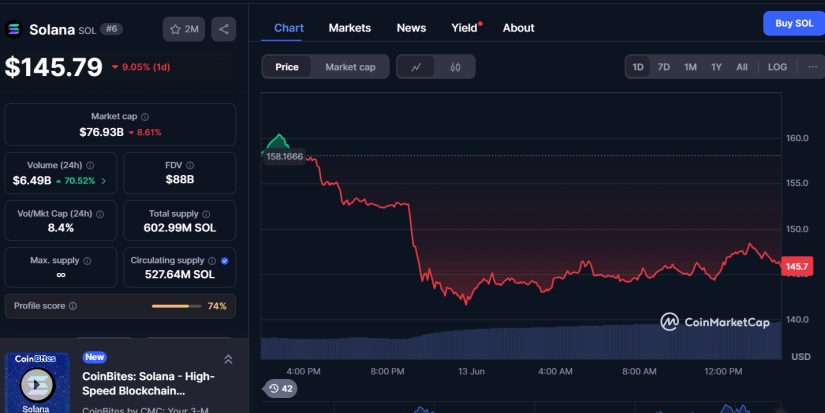Screen dimensions: 825x413
Task: Click the 145.7 current price marker
Action: point(797,267)
